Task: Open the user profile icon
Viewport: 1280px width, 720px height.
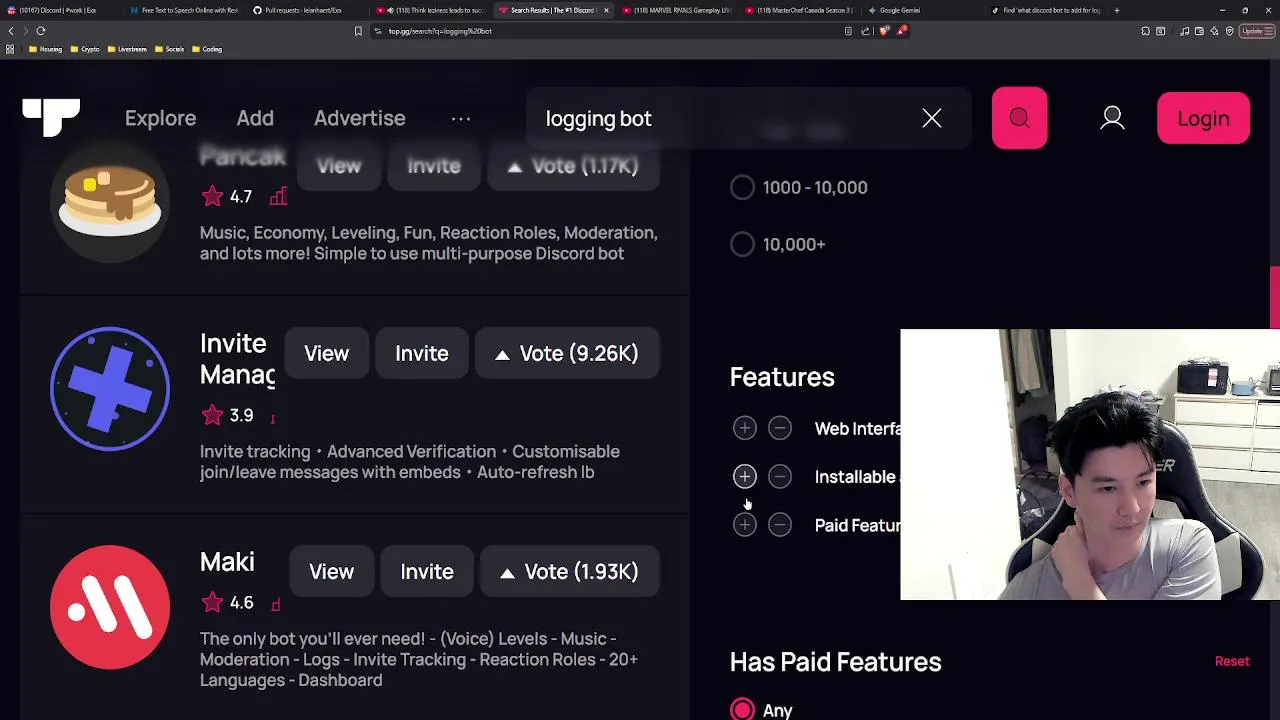Action: point(1112,118)
